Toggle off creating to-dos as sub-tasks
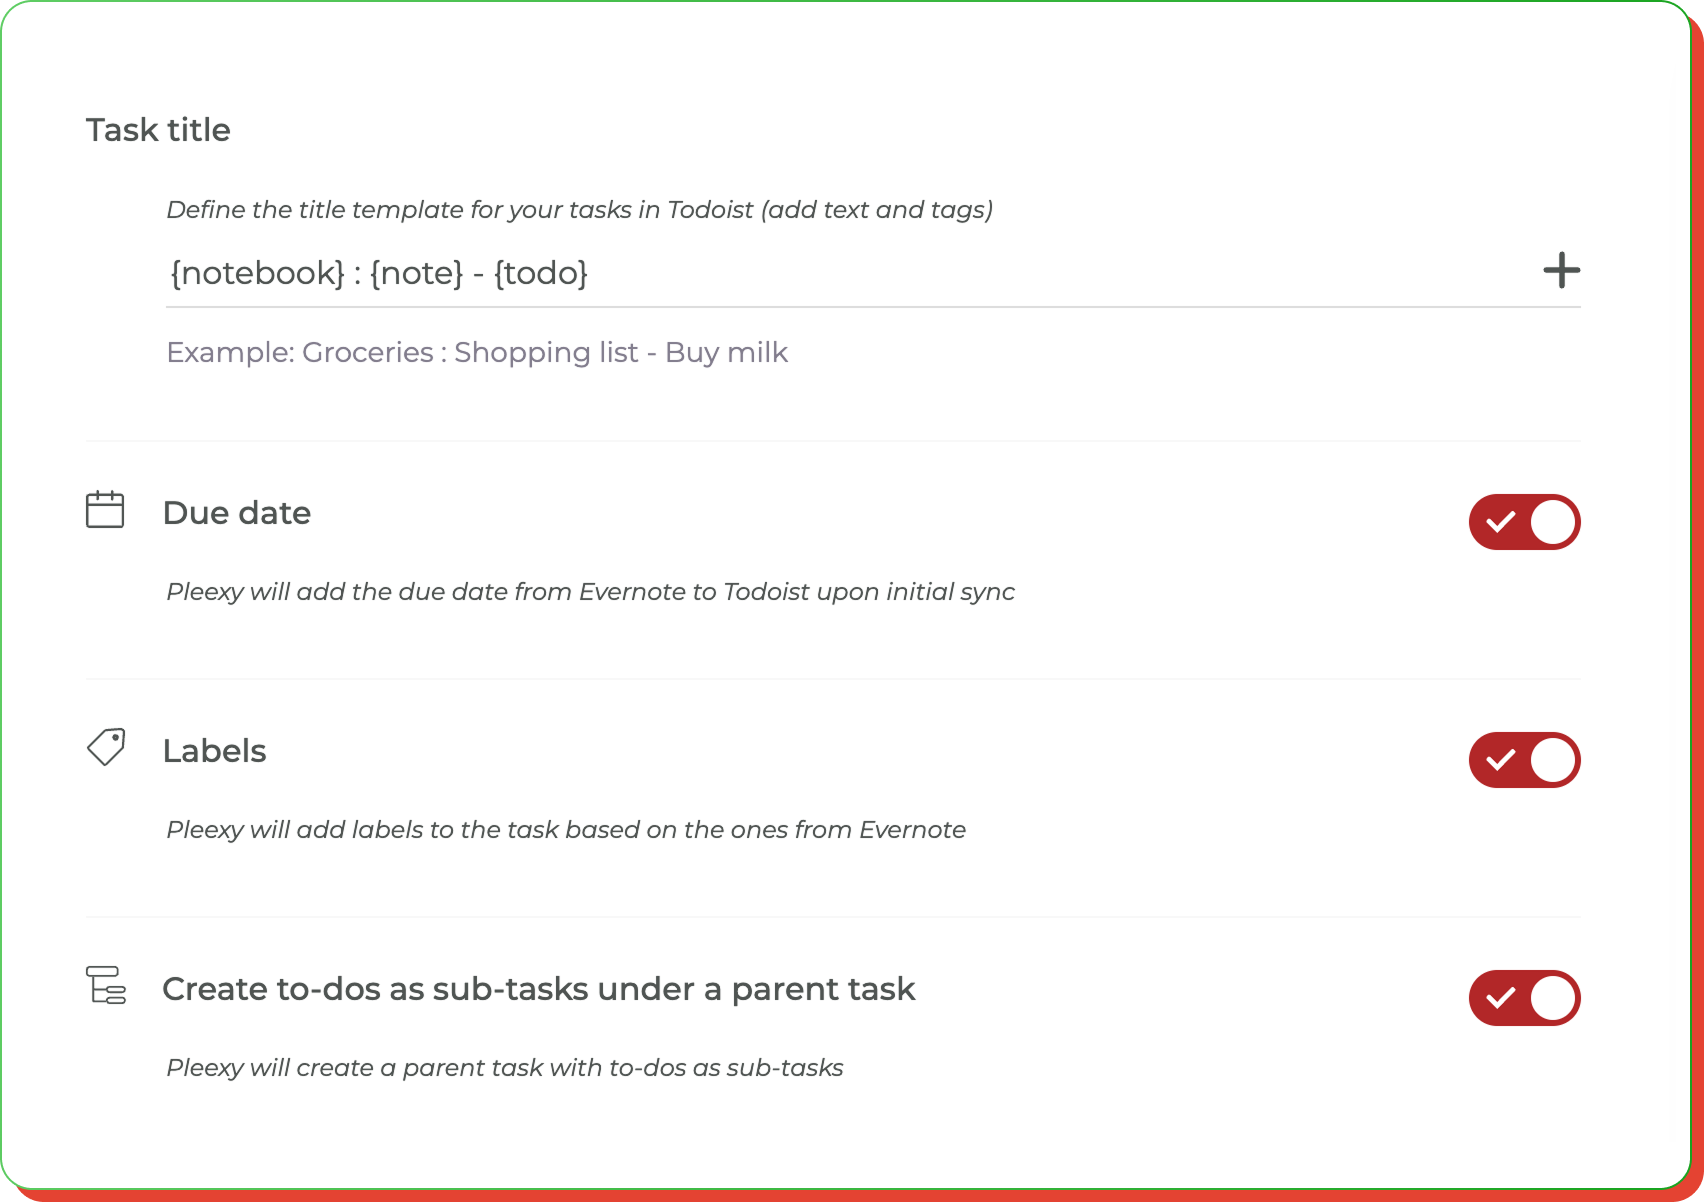1704x1202 pixels. tap(1524, 997)
